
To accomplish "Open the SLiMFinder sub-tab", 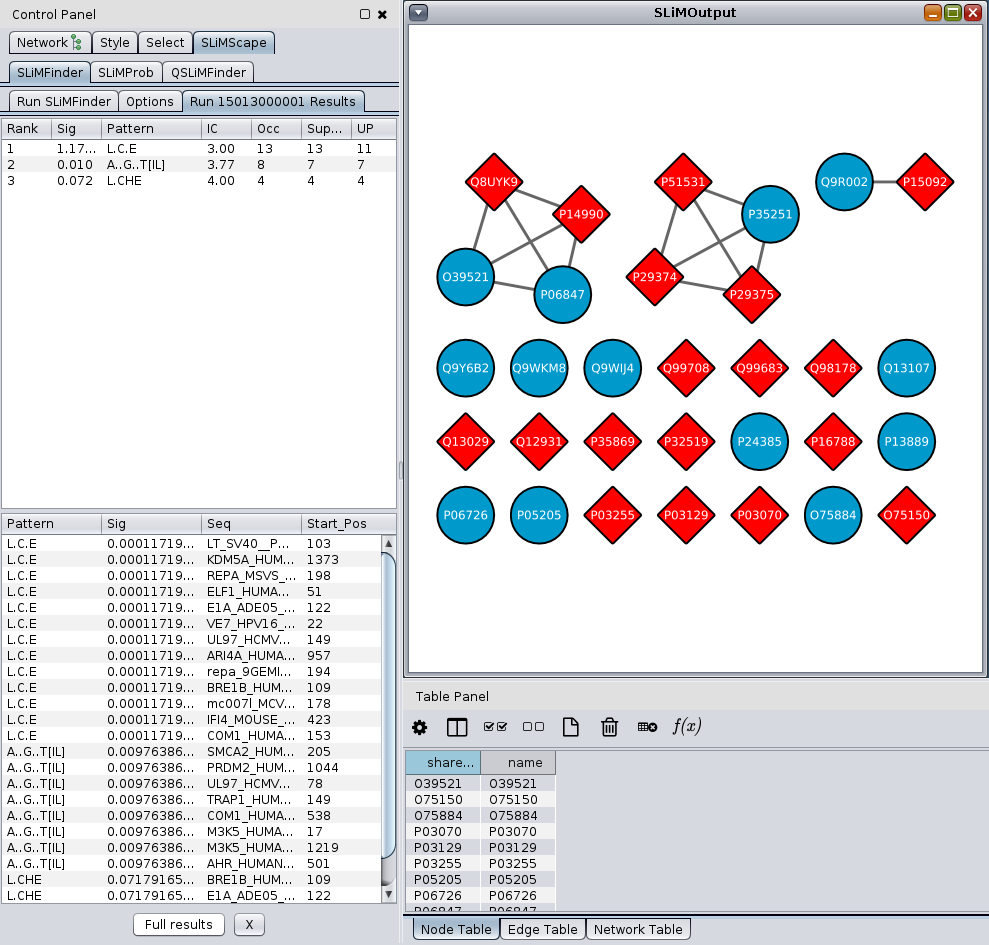I will (x=50, y=72).
